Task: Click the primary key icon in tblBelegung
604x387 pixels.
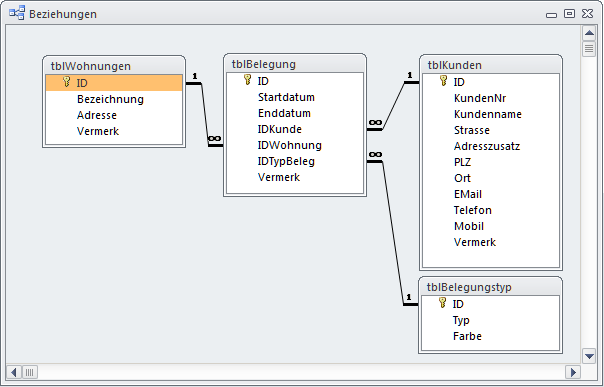Action: (248, 80)
